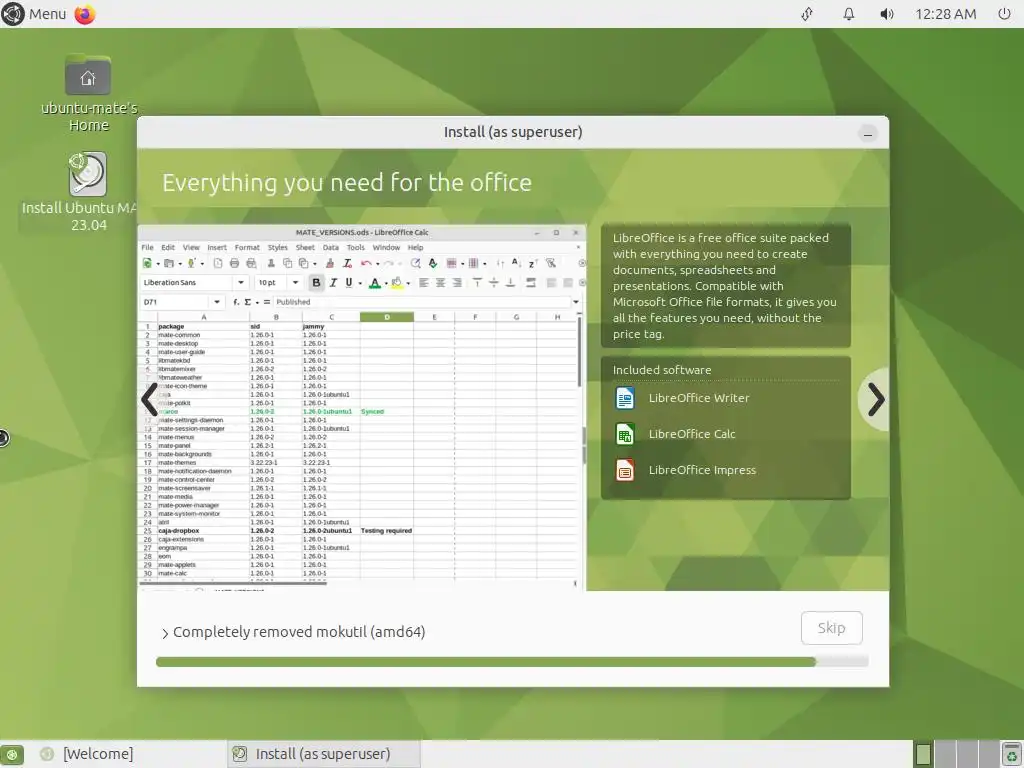Click the 'Install (as superuser)' window title
Screen dimensions: 1024x768
[513, 132]
